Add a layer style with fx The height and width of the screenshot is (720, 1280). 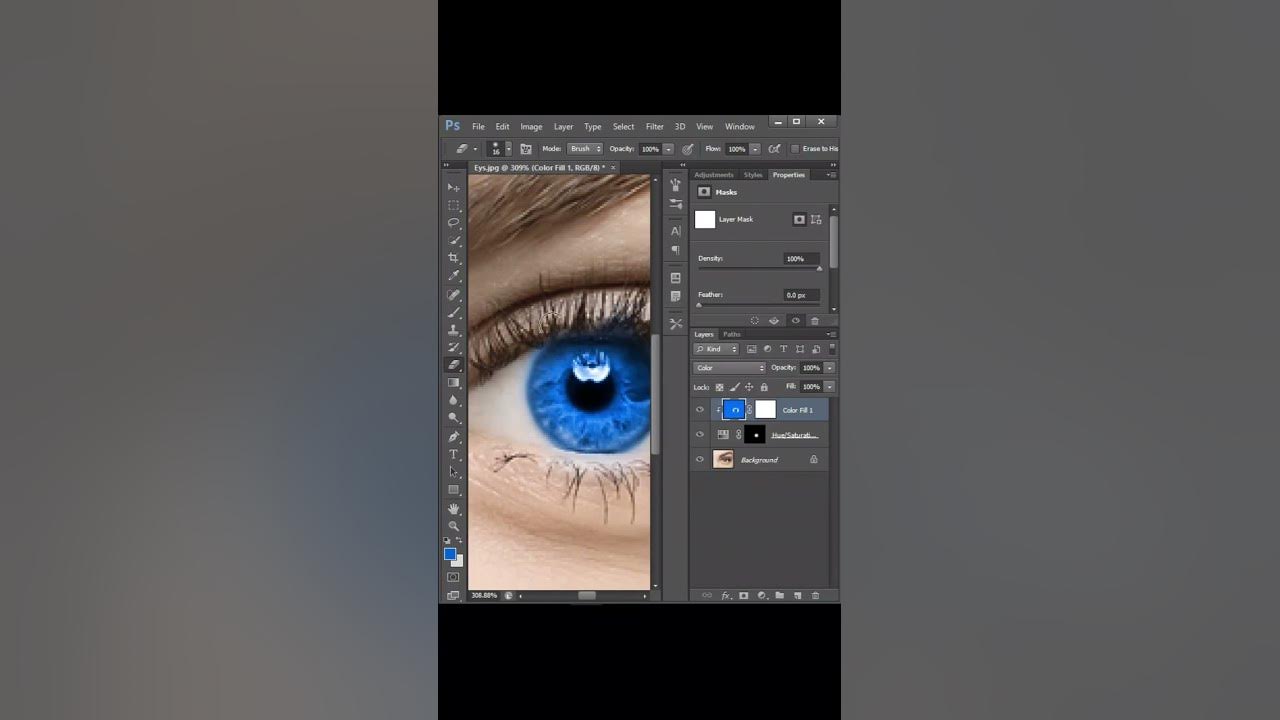726,595
